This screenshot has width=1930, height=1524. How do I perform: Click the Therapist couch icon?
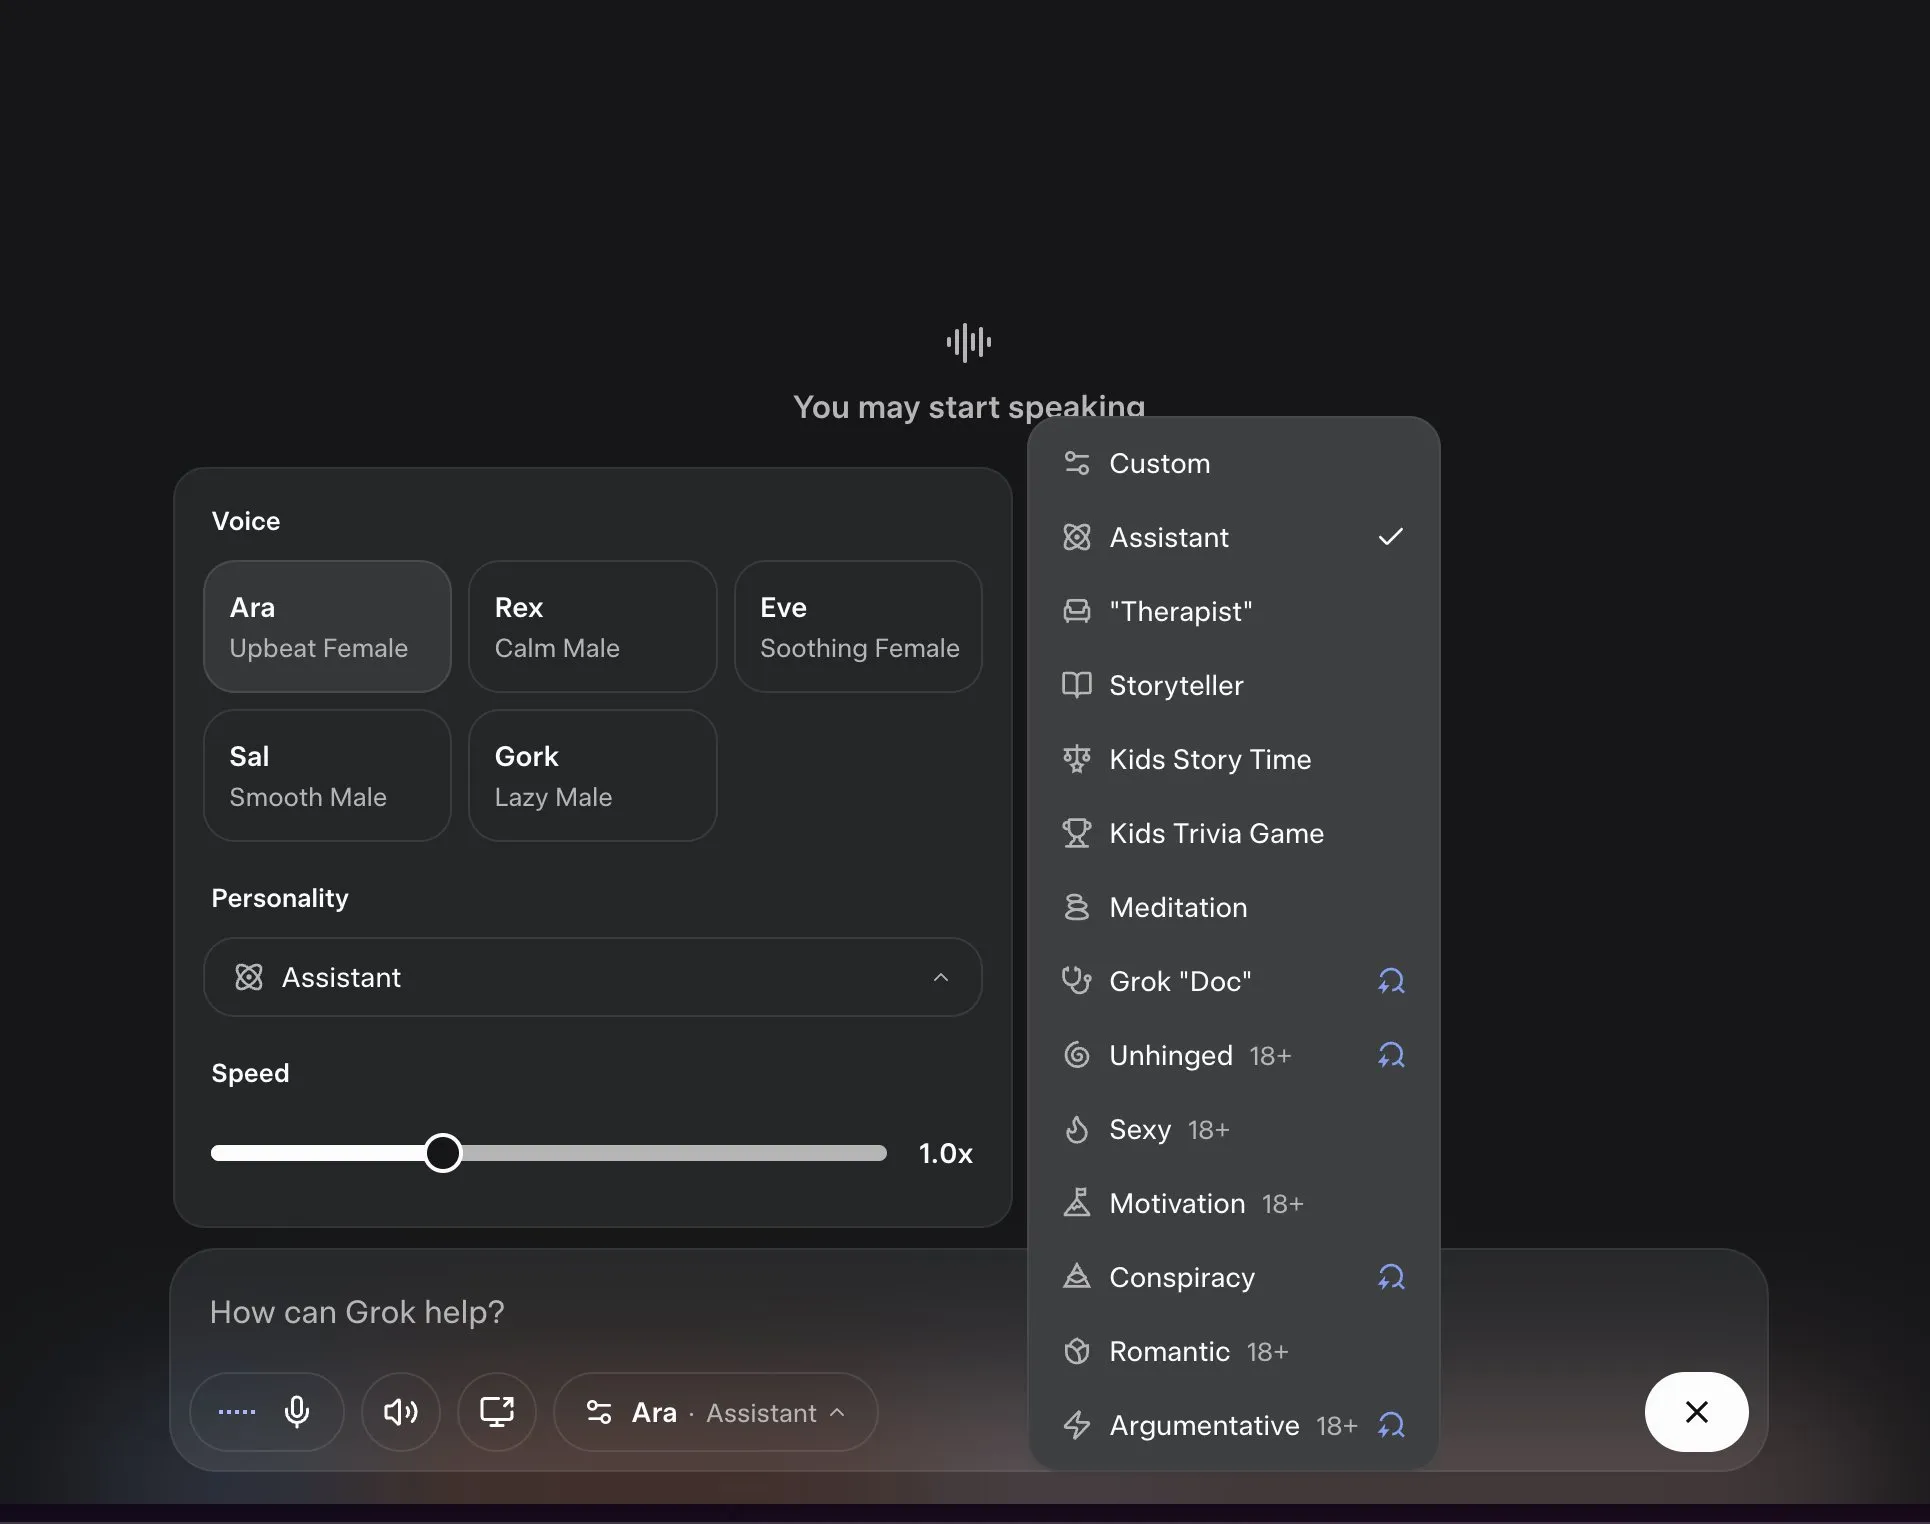click(1076, 611)
